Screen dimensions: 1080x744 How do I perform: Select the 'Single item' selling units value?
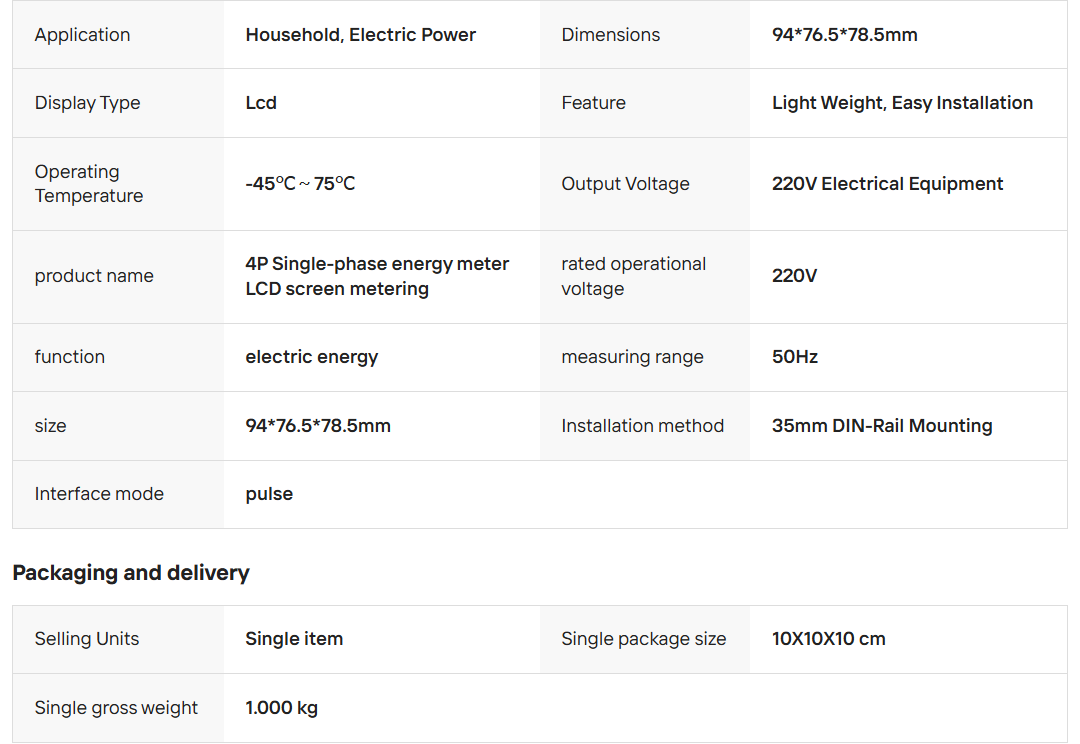(x=294, y=639)
